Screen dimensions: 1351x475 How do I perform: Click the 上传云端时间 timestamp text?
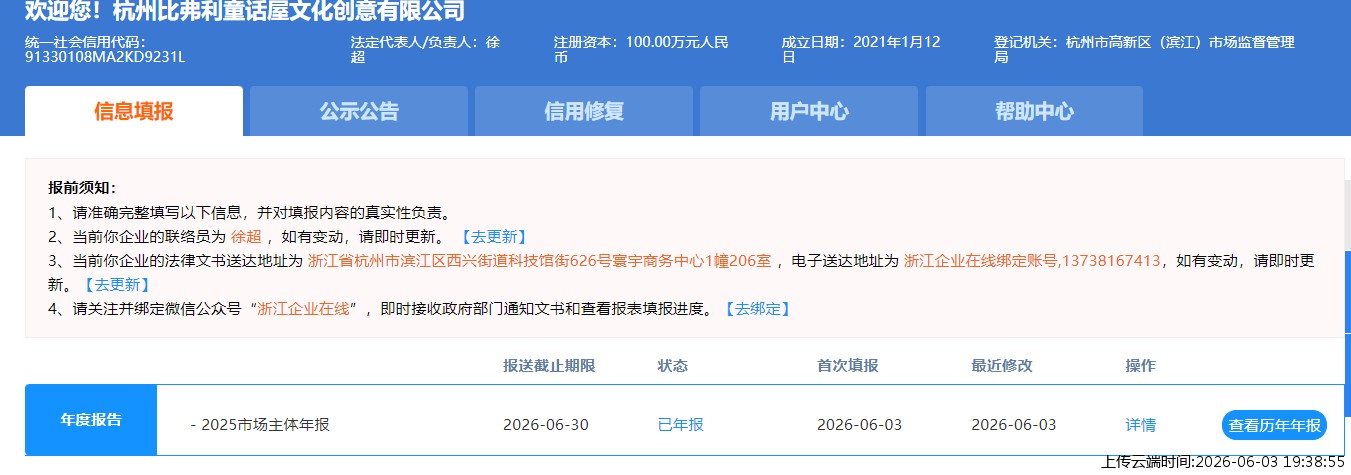coord(1222,462)
